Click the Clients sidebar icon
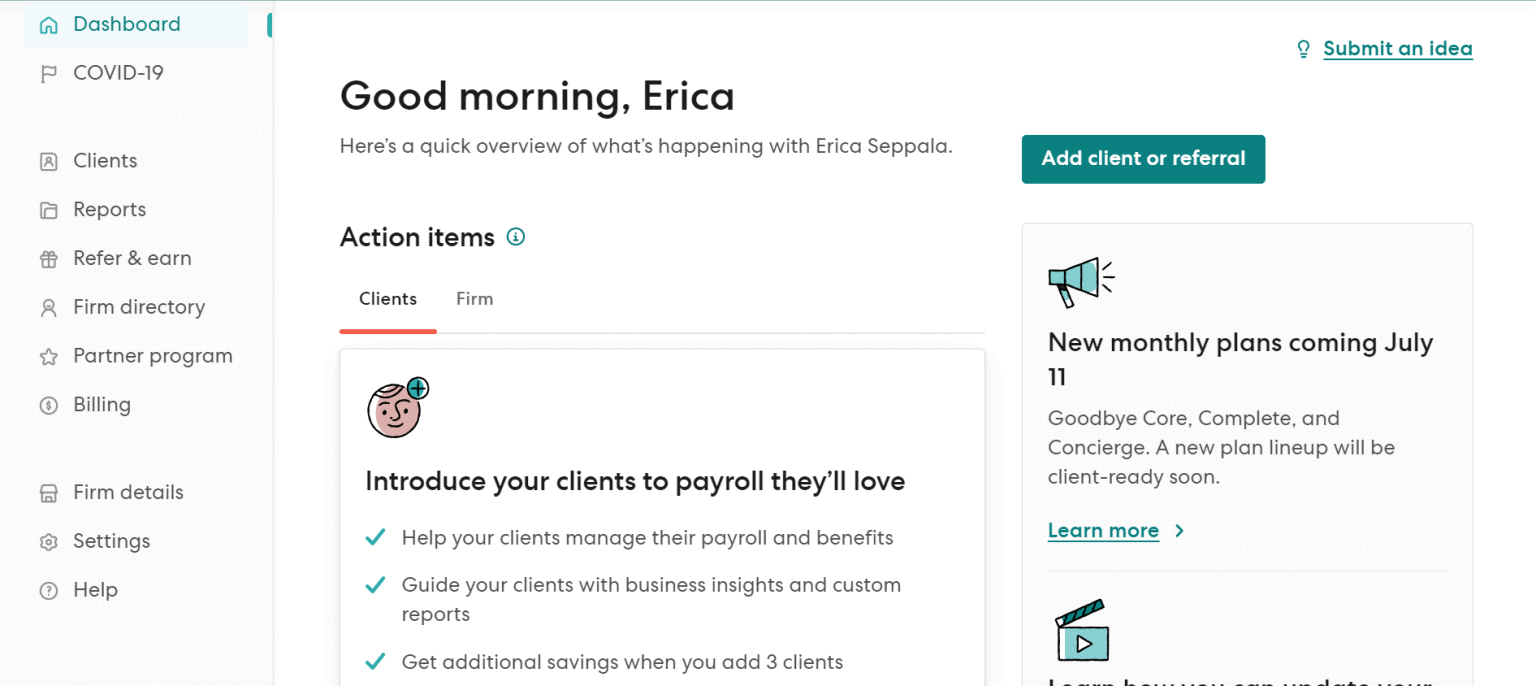Viewport: 1536px width, 686px height. 48,160
